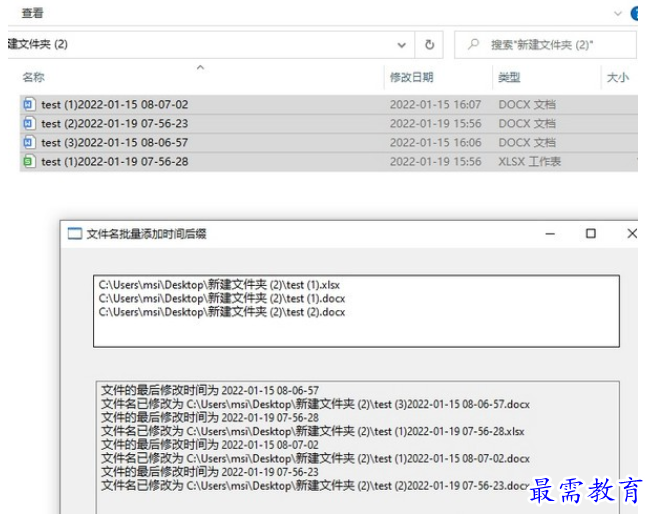Click the search magnifier icon
Viewport: 651px width, 522px height.
pos(473,44)
